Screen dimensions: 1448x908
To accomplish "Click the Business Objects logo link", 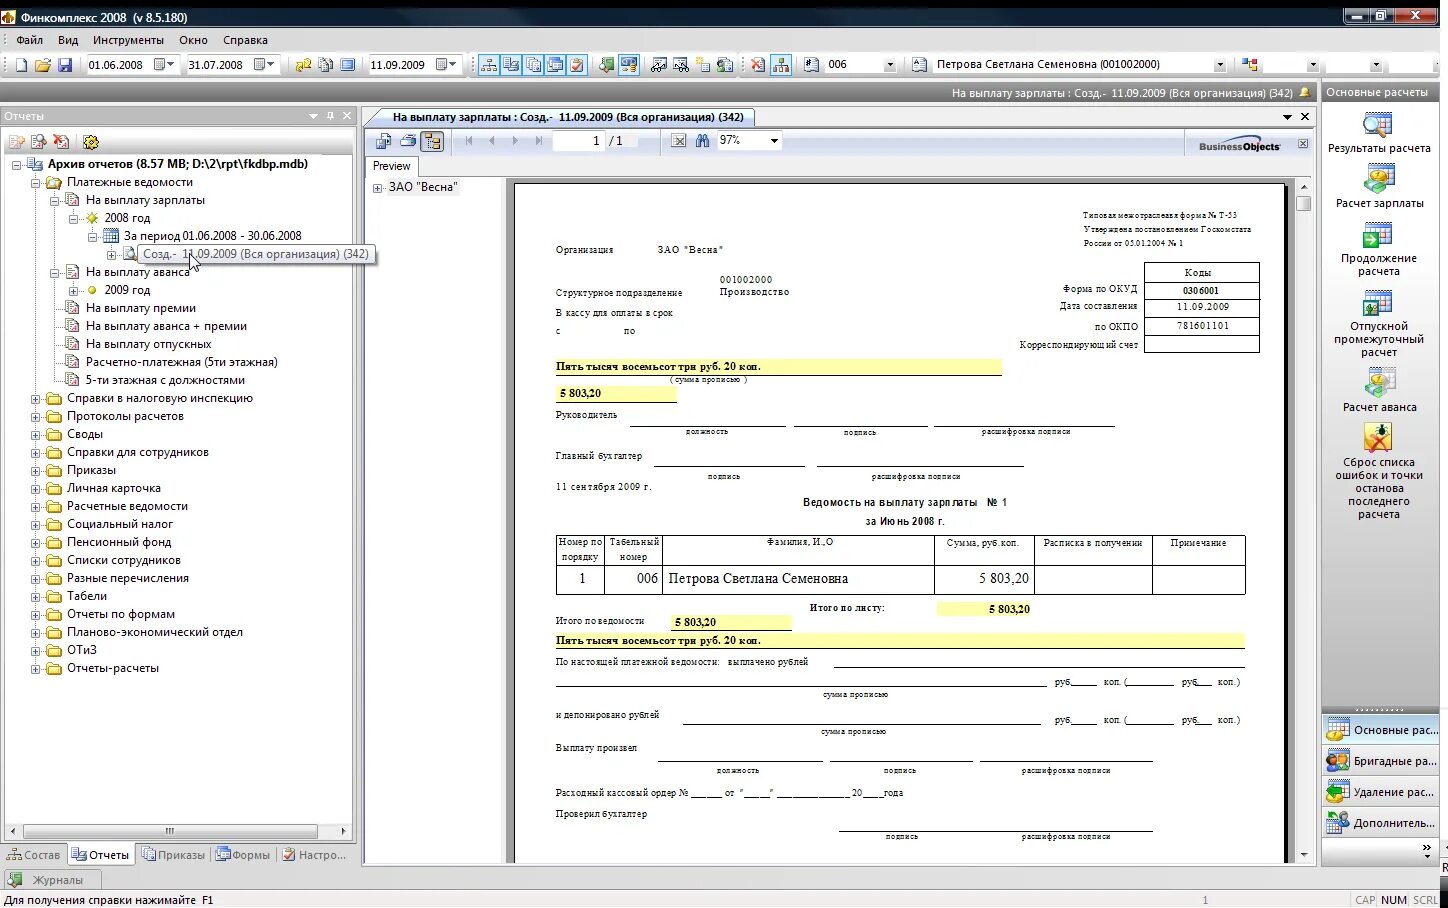I will tap(1238, 145).
